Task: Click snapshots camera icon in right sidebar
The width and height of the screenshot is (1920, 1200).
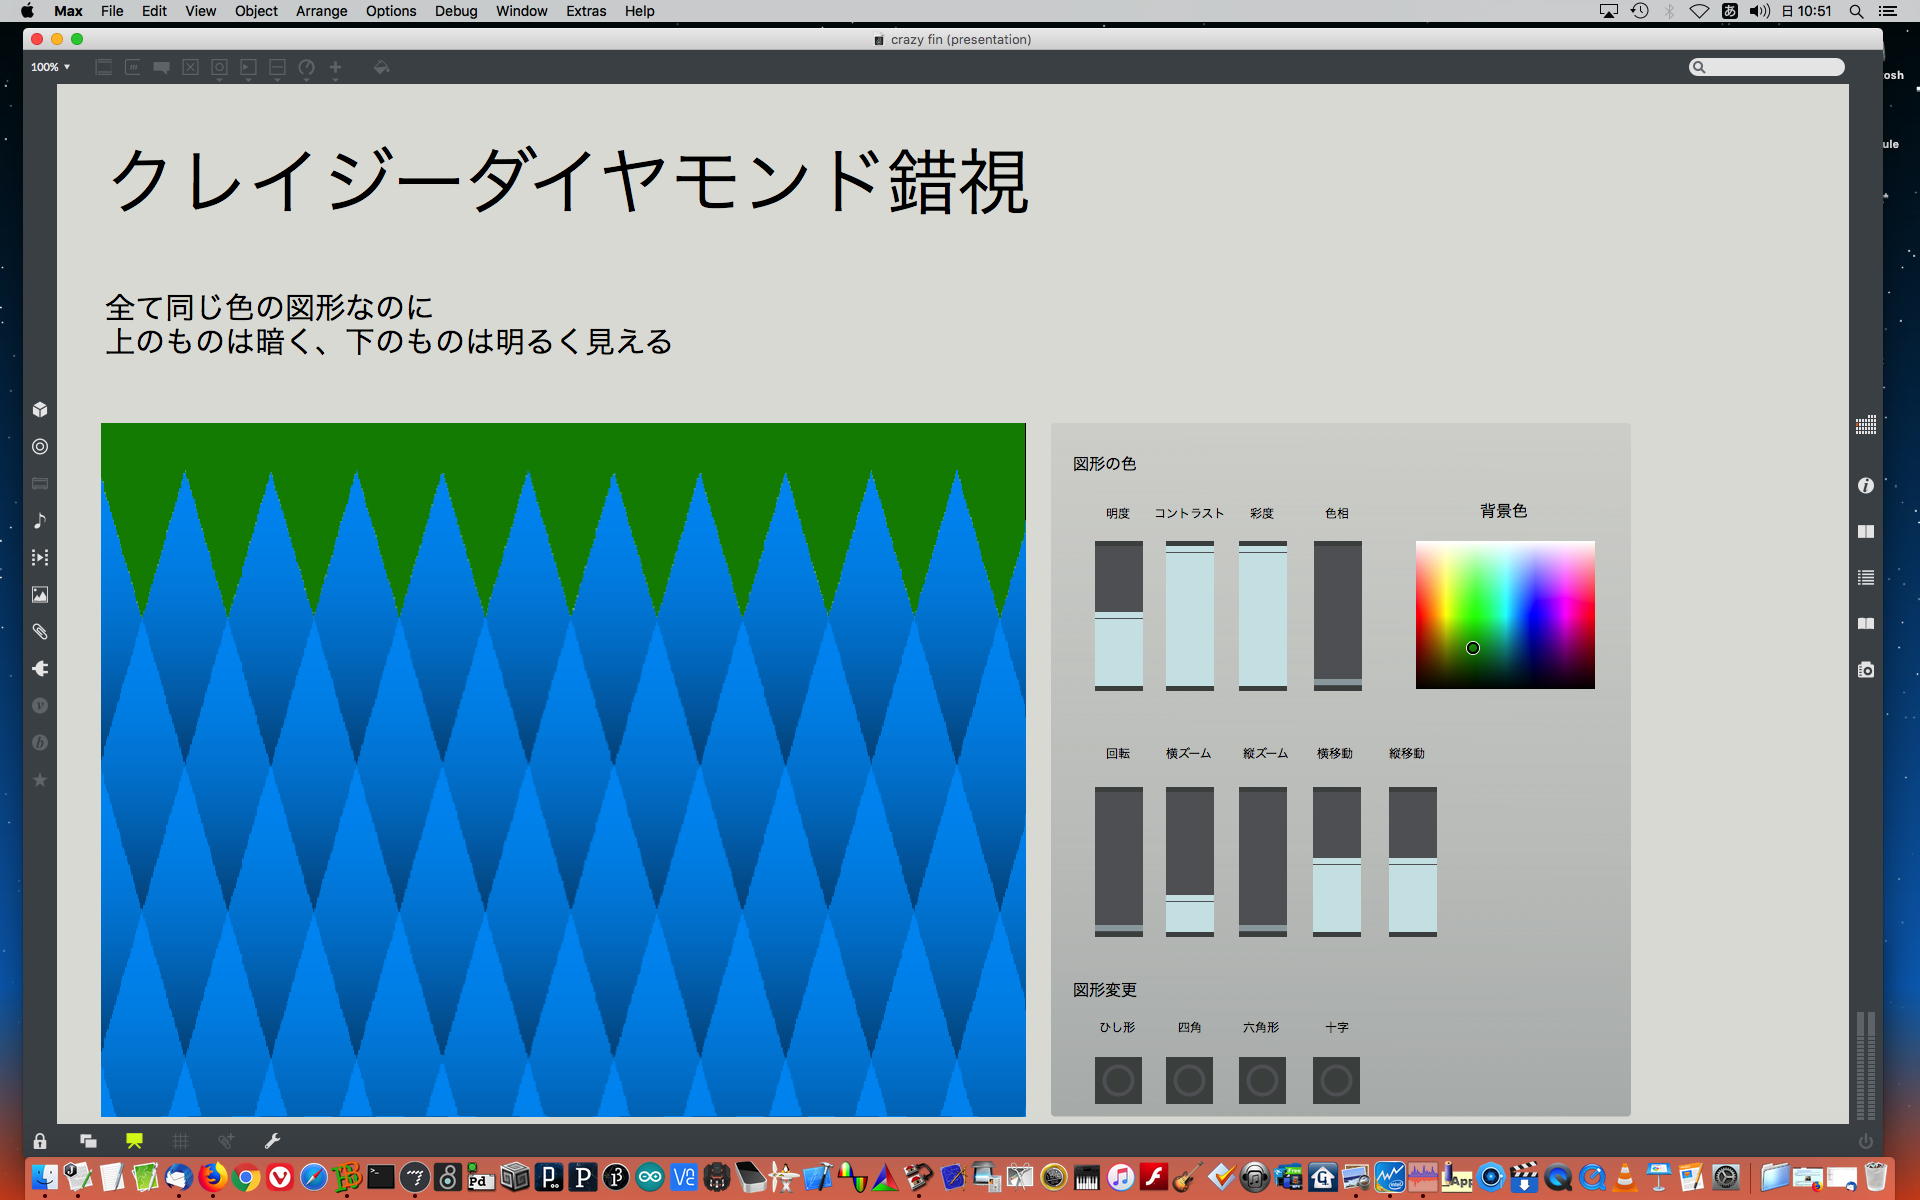Action: 1866,670
